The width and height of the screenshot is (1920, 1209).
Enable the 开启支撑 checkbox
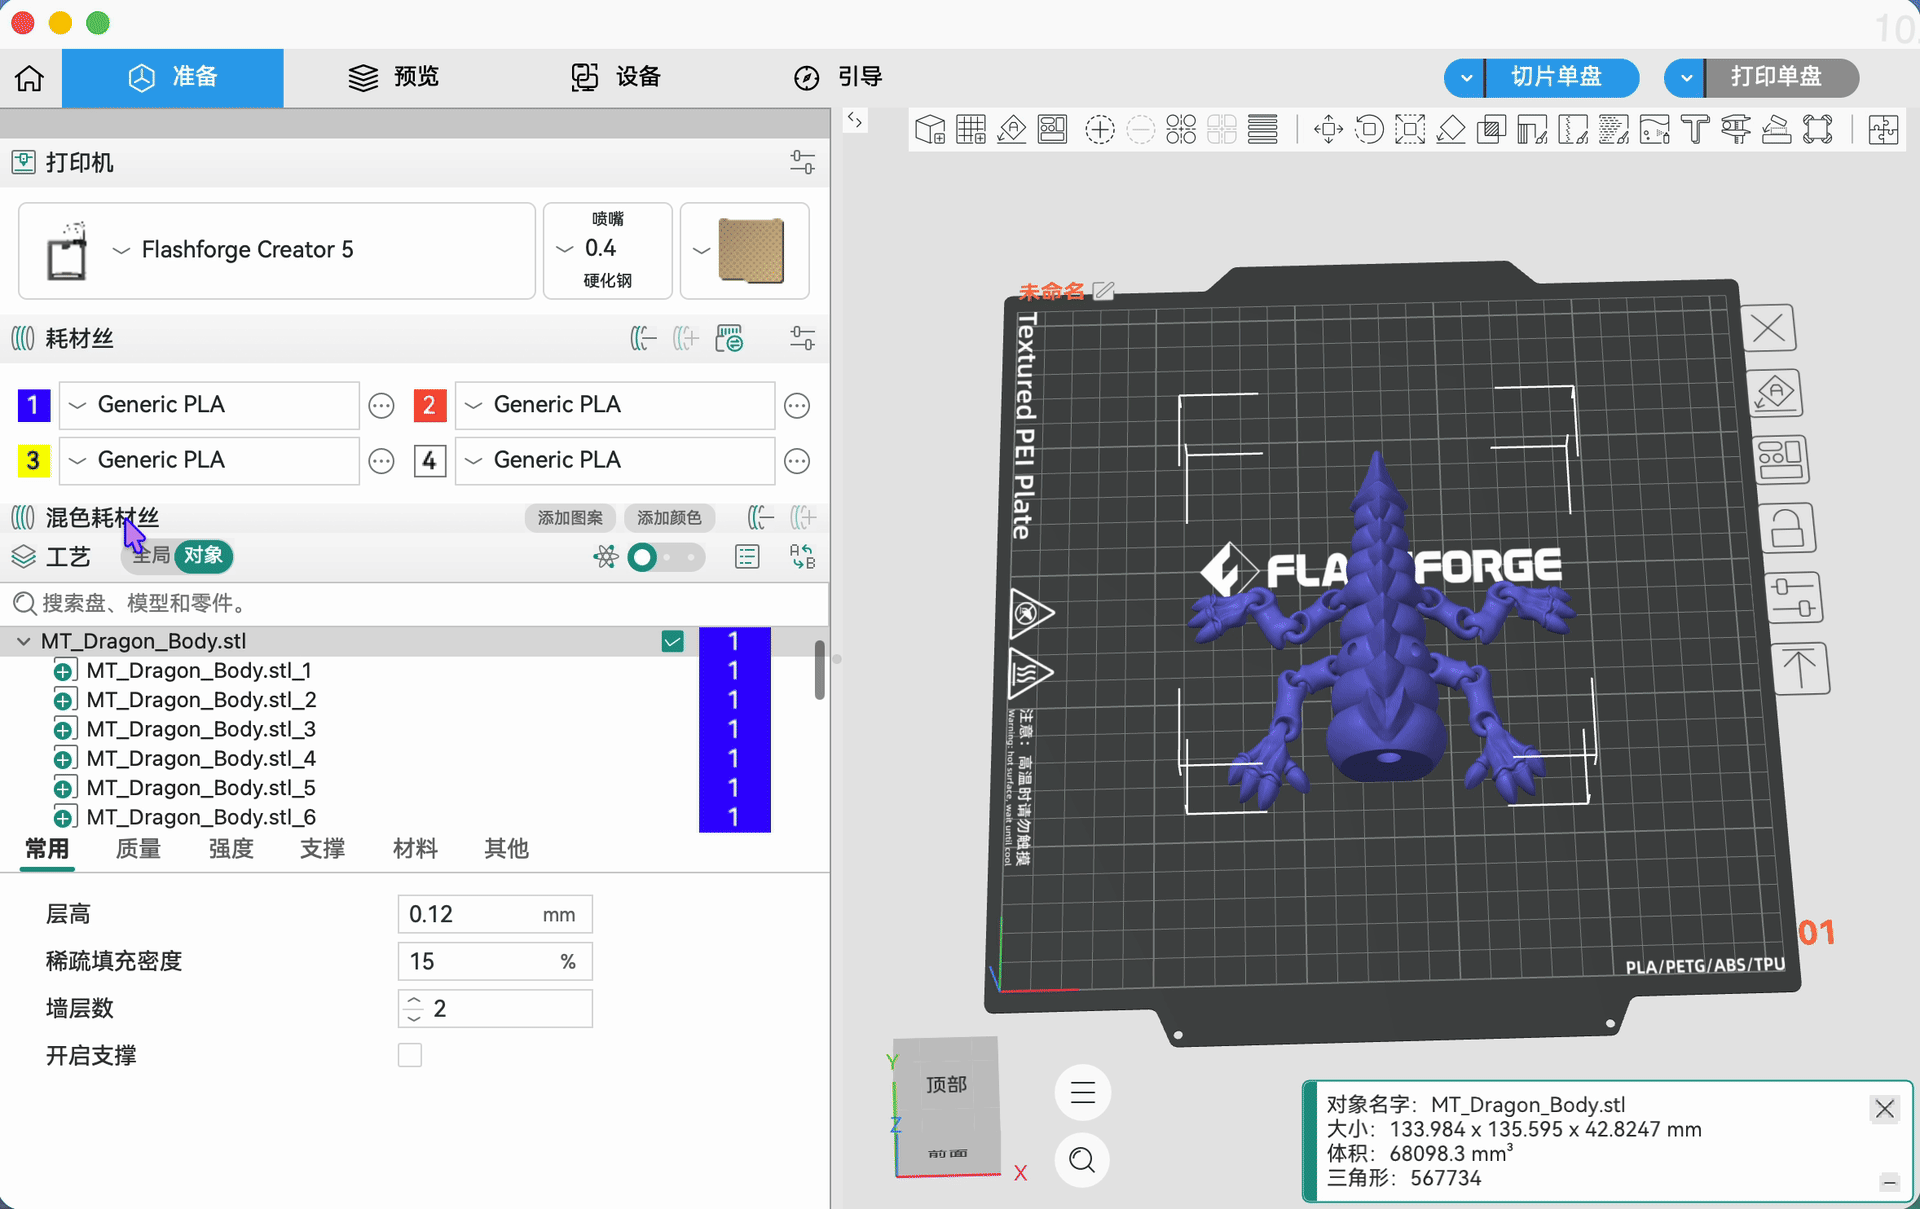click(410, 1055)
